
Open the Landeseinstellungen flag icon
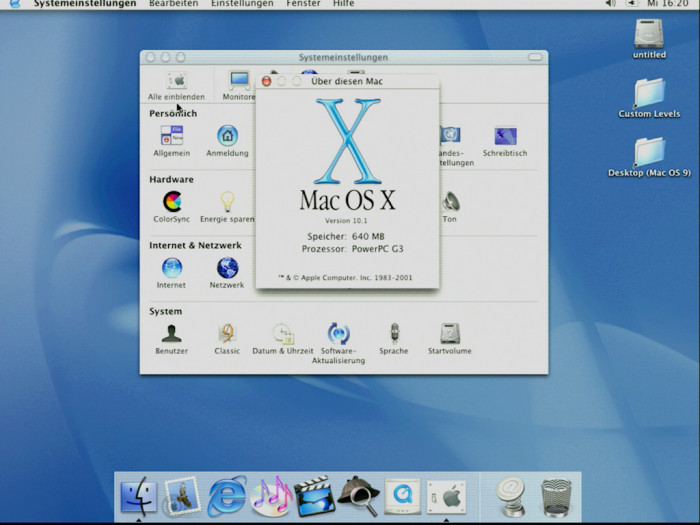tap(450, 135)
